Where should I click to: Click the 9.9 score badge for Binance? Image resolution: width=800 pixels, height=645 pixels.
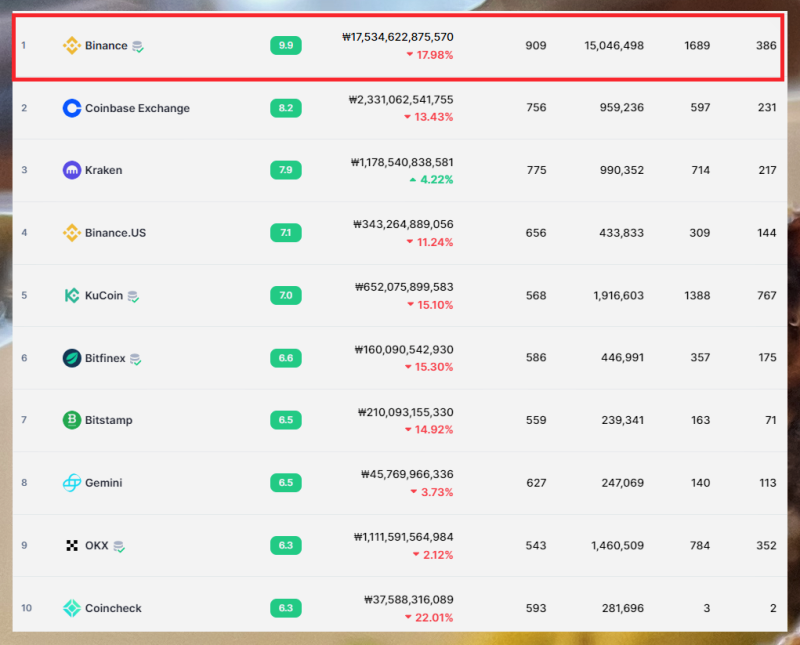click(x=286, y=45)
